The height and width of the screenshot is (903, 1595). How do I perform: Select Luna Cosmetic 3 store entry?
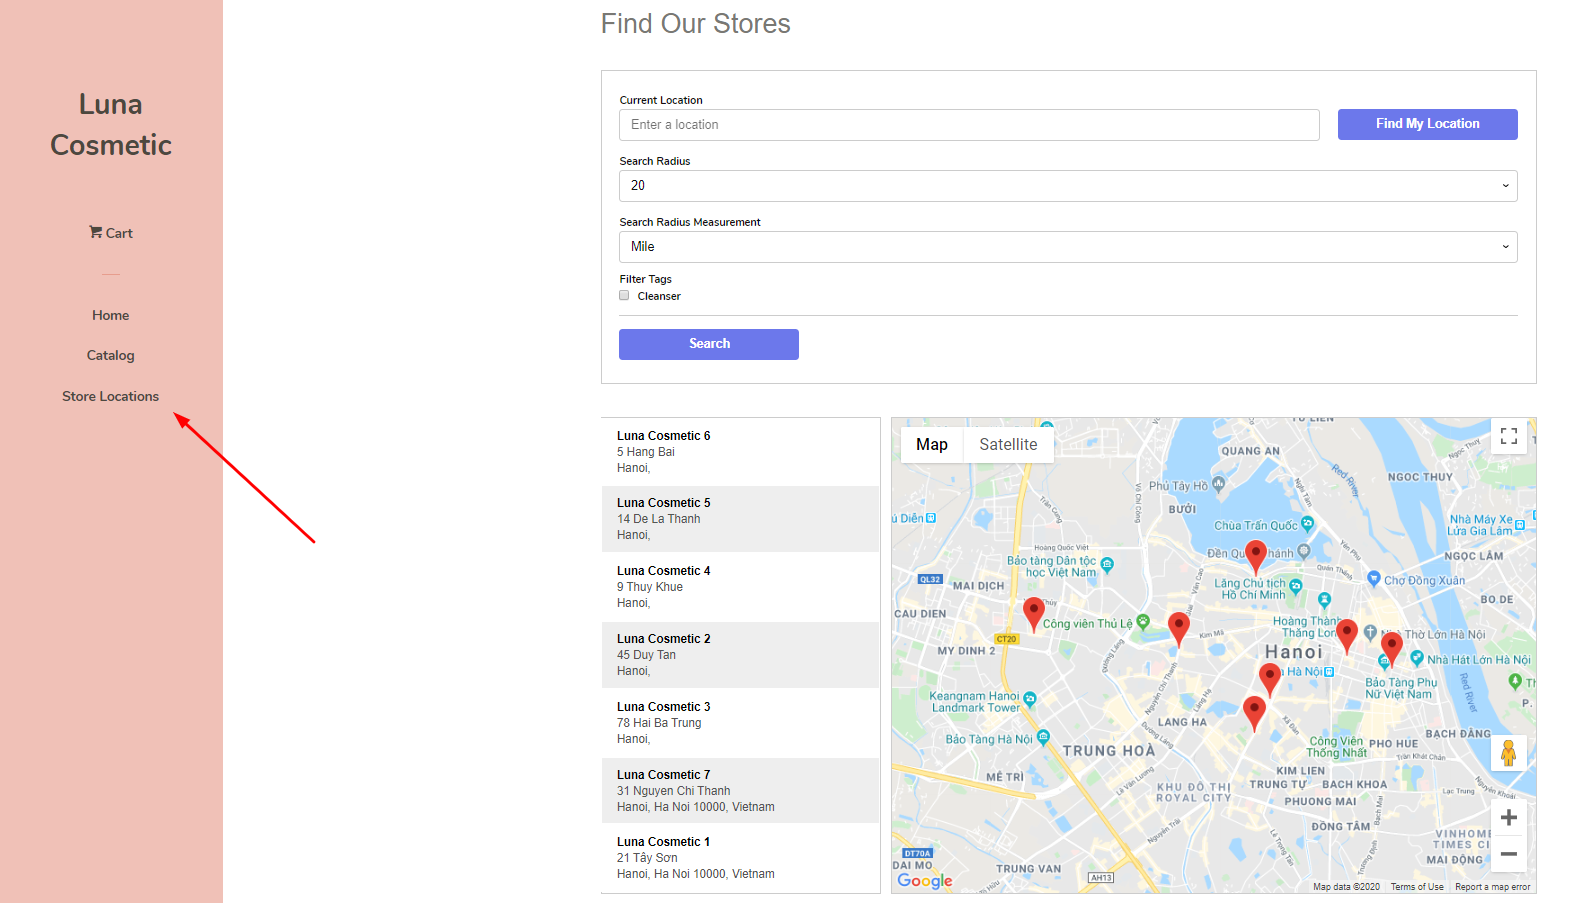pyautogui.click(x=740, y=723)
